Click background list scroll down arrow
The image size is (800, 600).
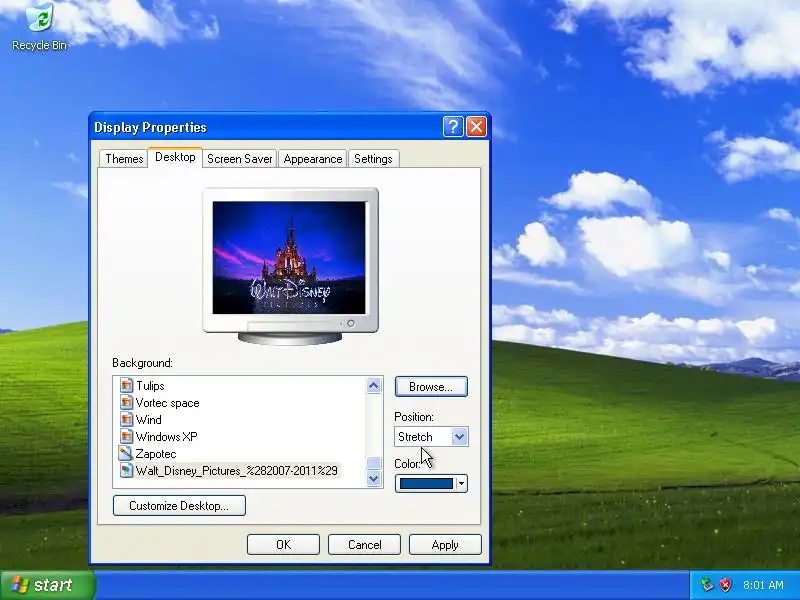[x=374, y=479]
